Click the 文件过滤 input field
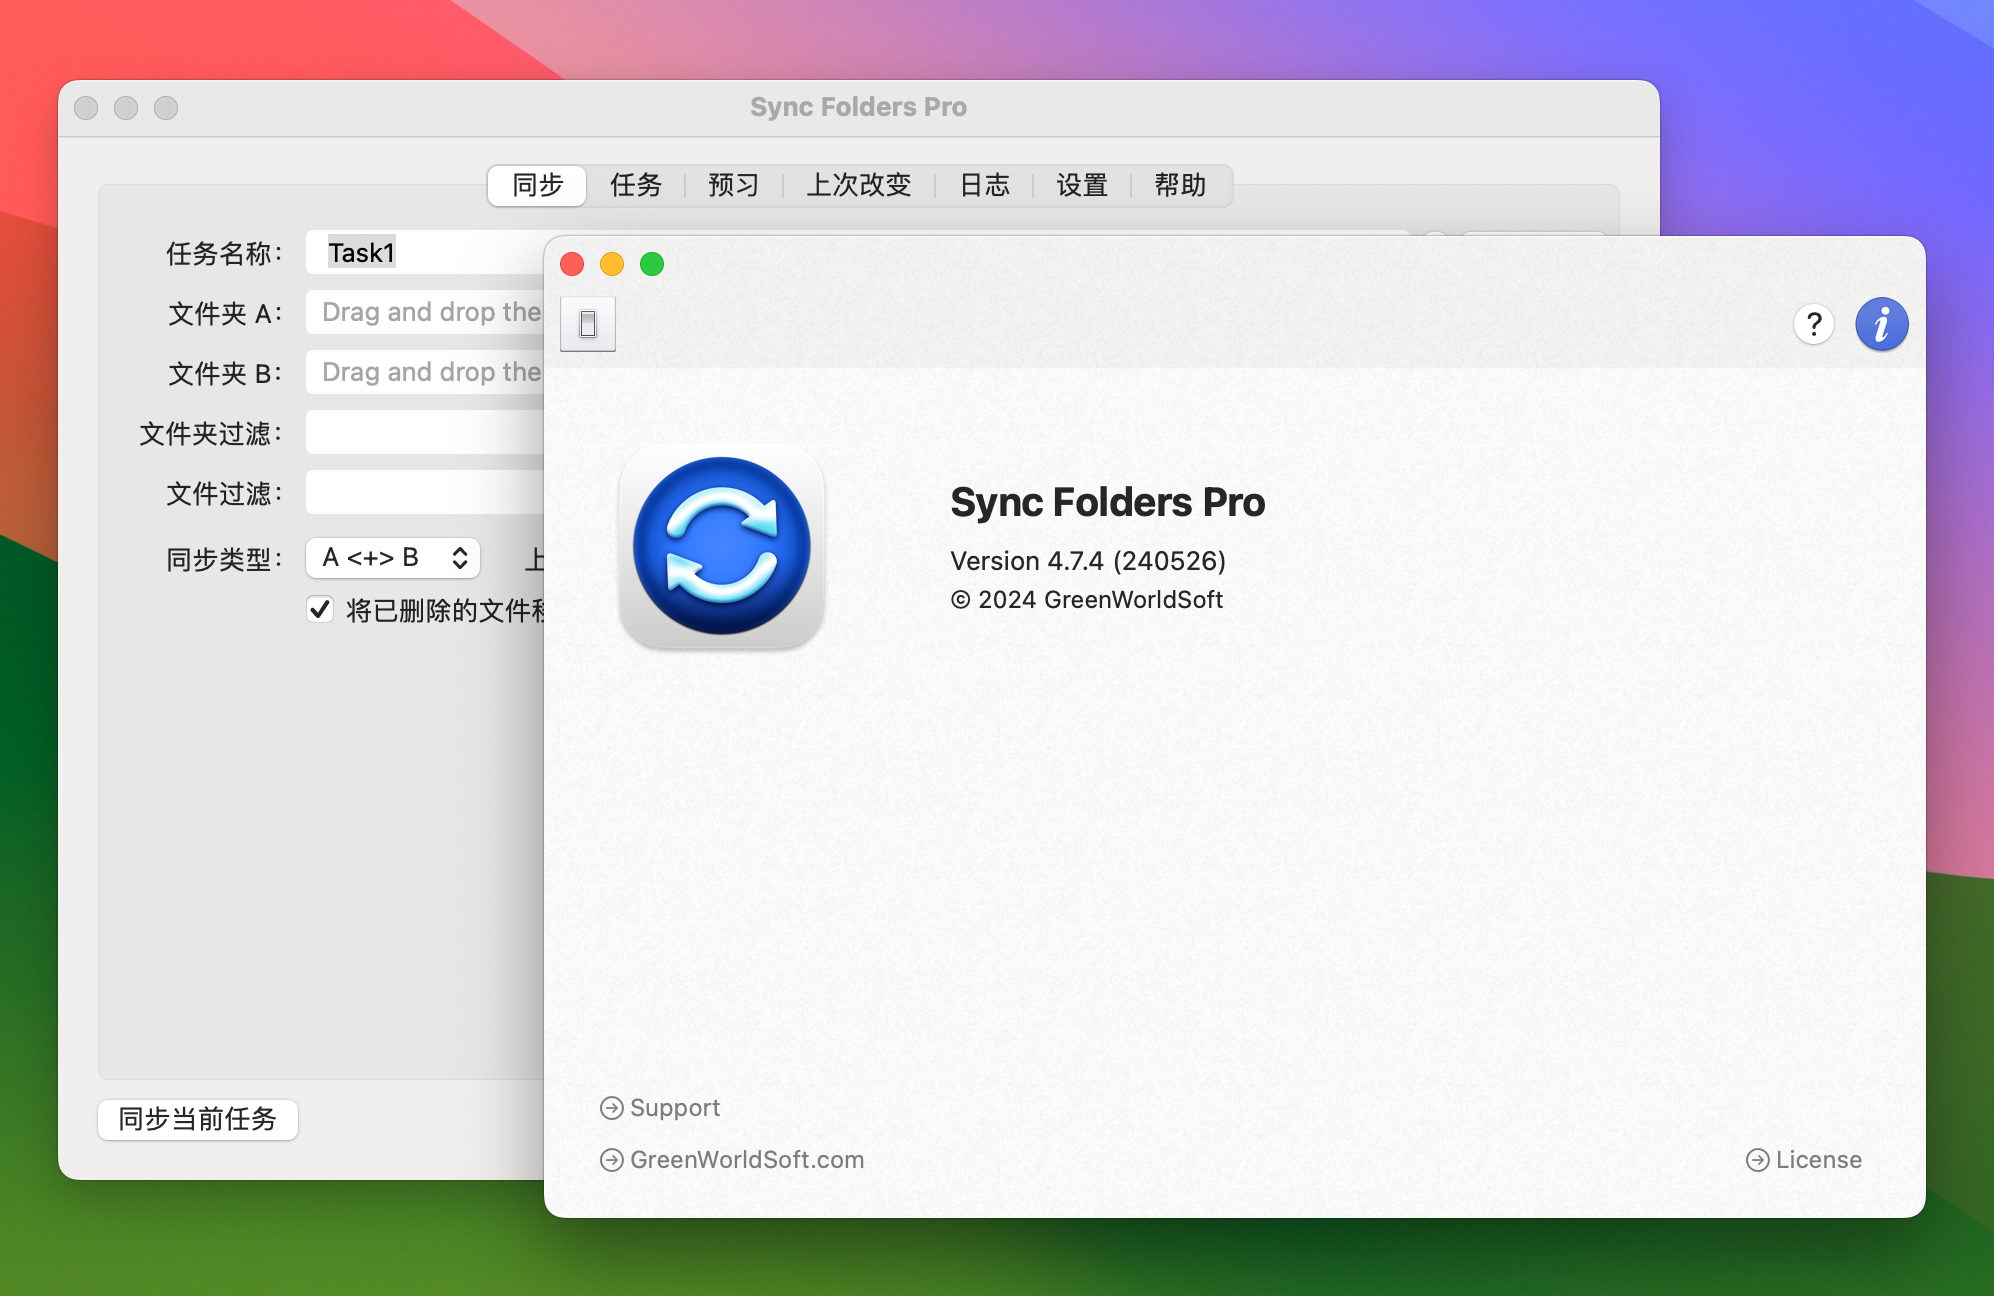The width and height of the screenshot is (1994, 1296). click(x=425, y=492)
